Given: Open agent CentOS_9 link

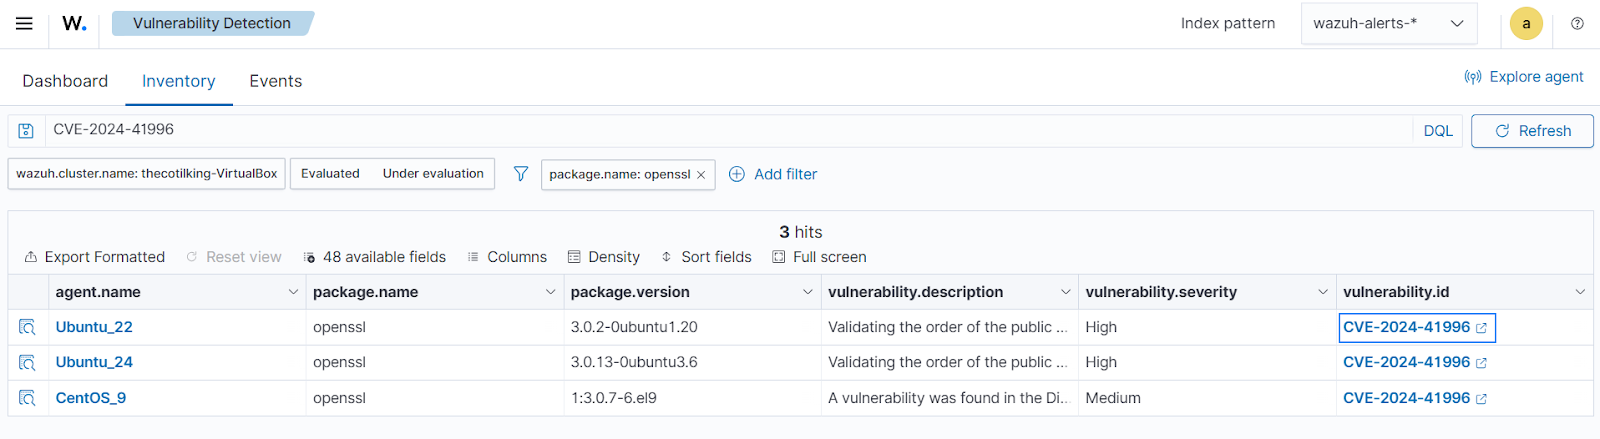Looking at the screenshot, I should point(91,398).
